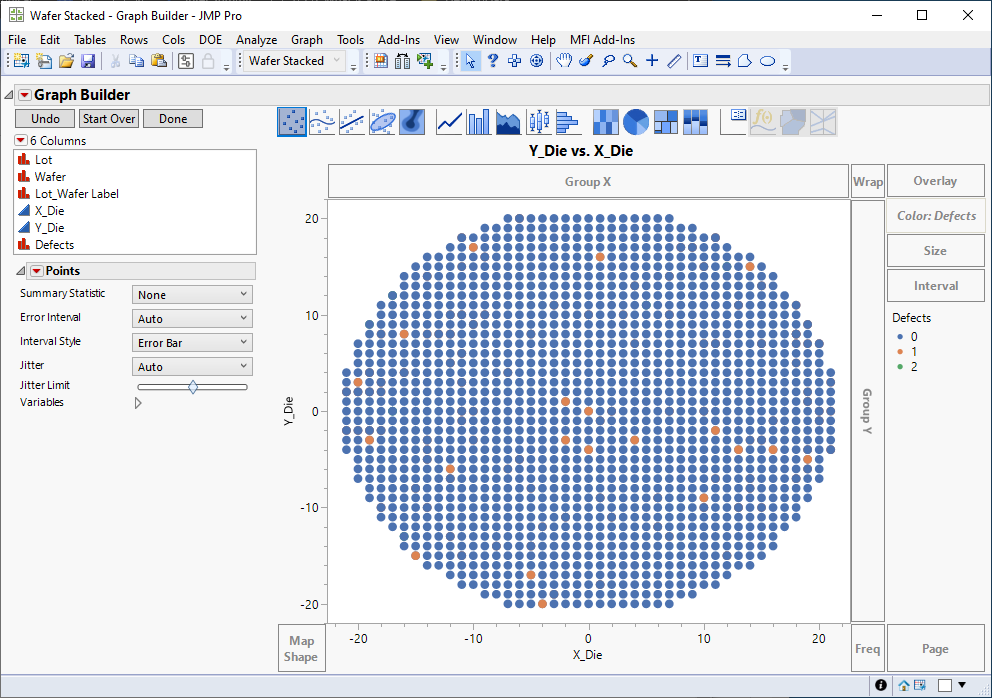
Task: Click the Start Over button
Action: point(109,118)
